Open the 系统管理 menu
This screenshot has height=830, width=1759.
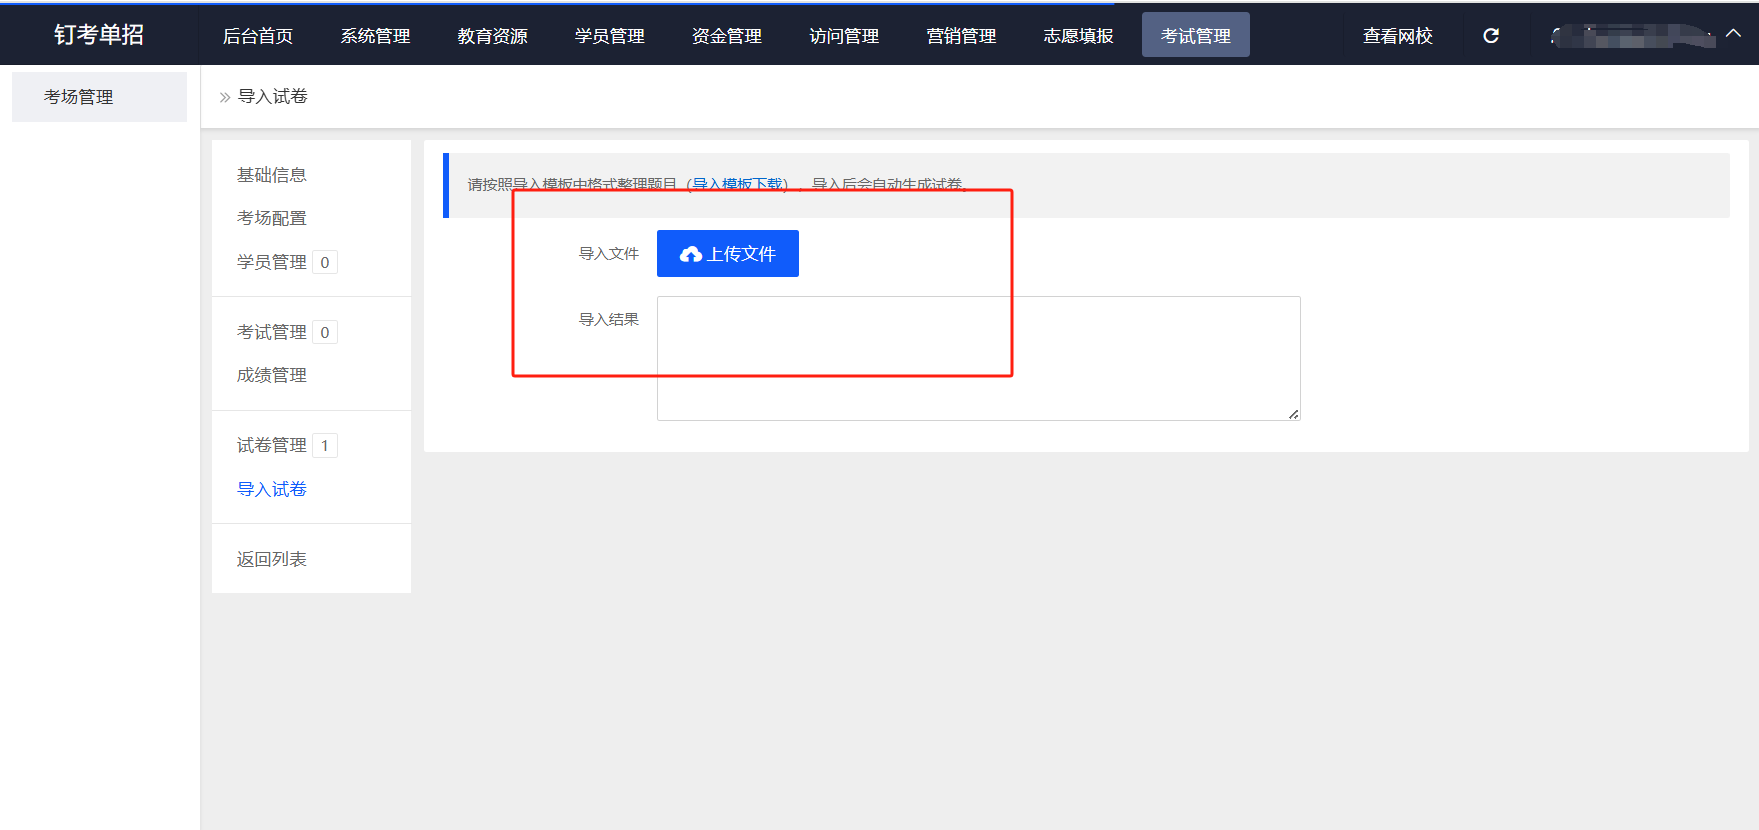(x=375, y=36)
